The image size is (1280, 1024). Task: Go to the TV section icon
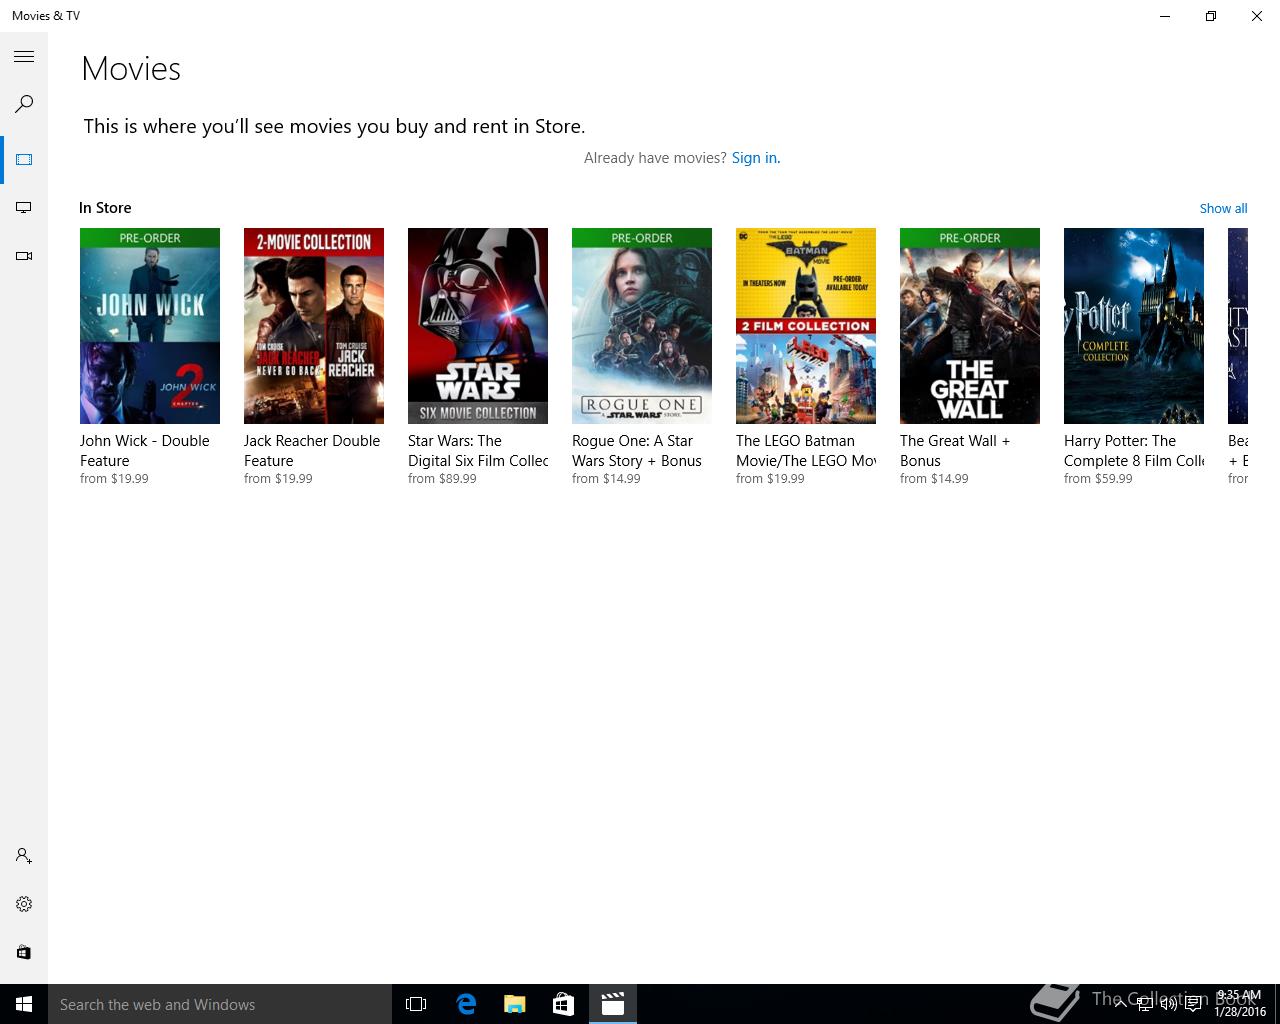pos(24,208)
